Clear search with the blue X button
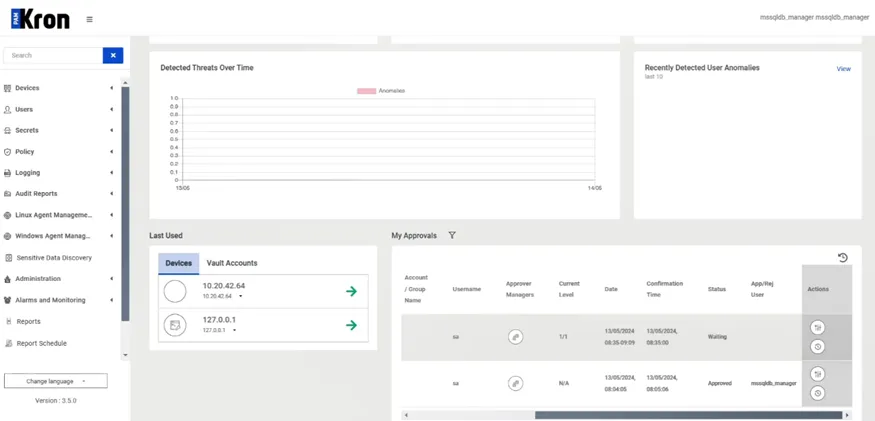Viewport: 875px width, 421px height. point(113,55)
